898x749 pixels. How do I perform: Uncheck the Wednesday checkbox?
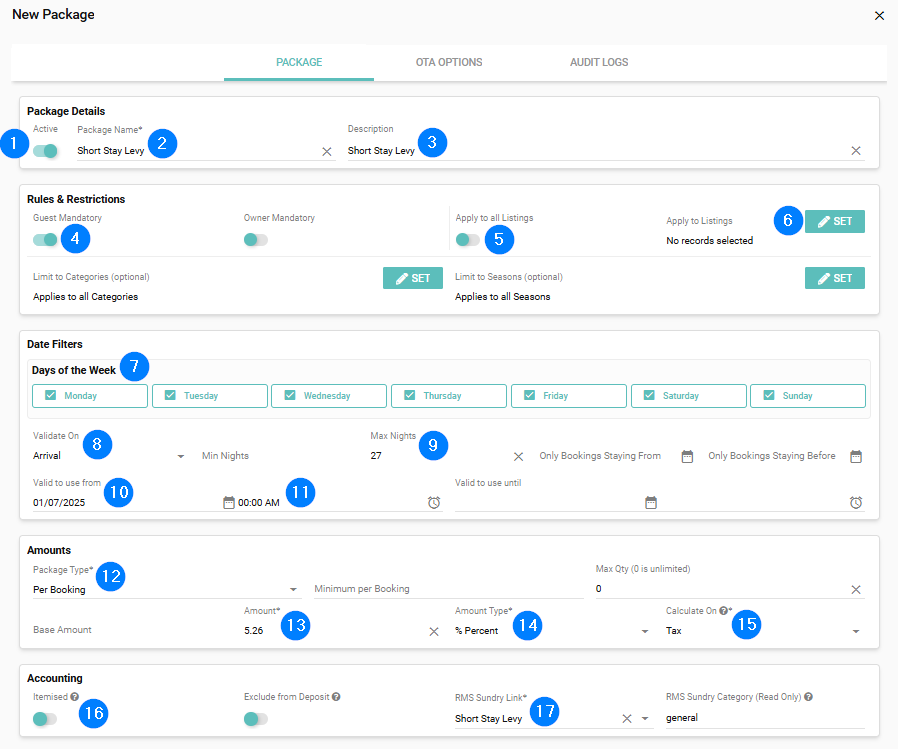[x=290, y=396]
